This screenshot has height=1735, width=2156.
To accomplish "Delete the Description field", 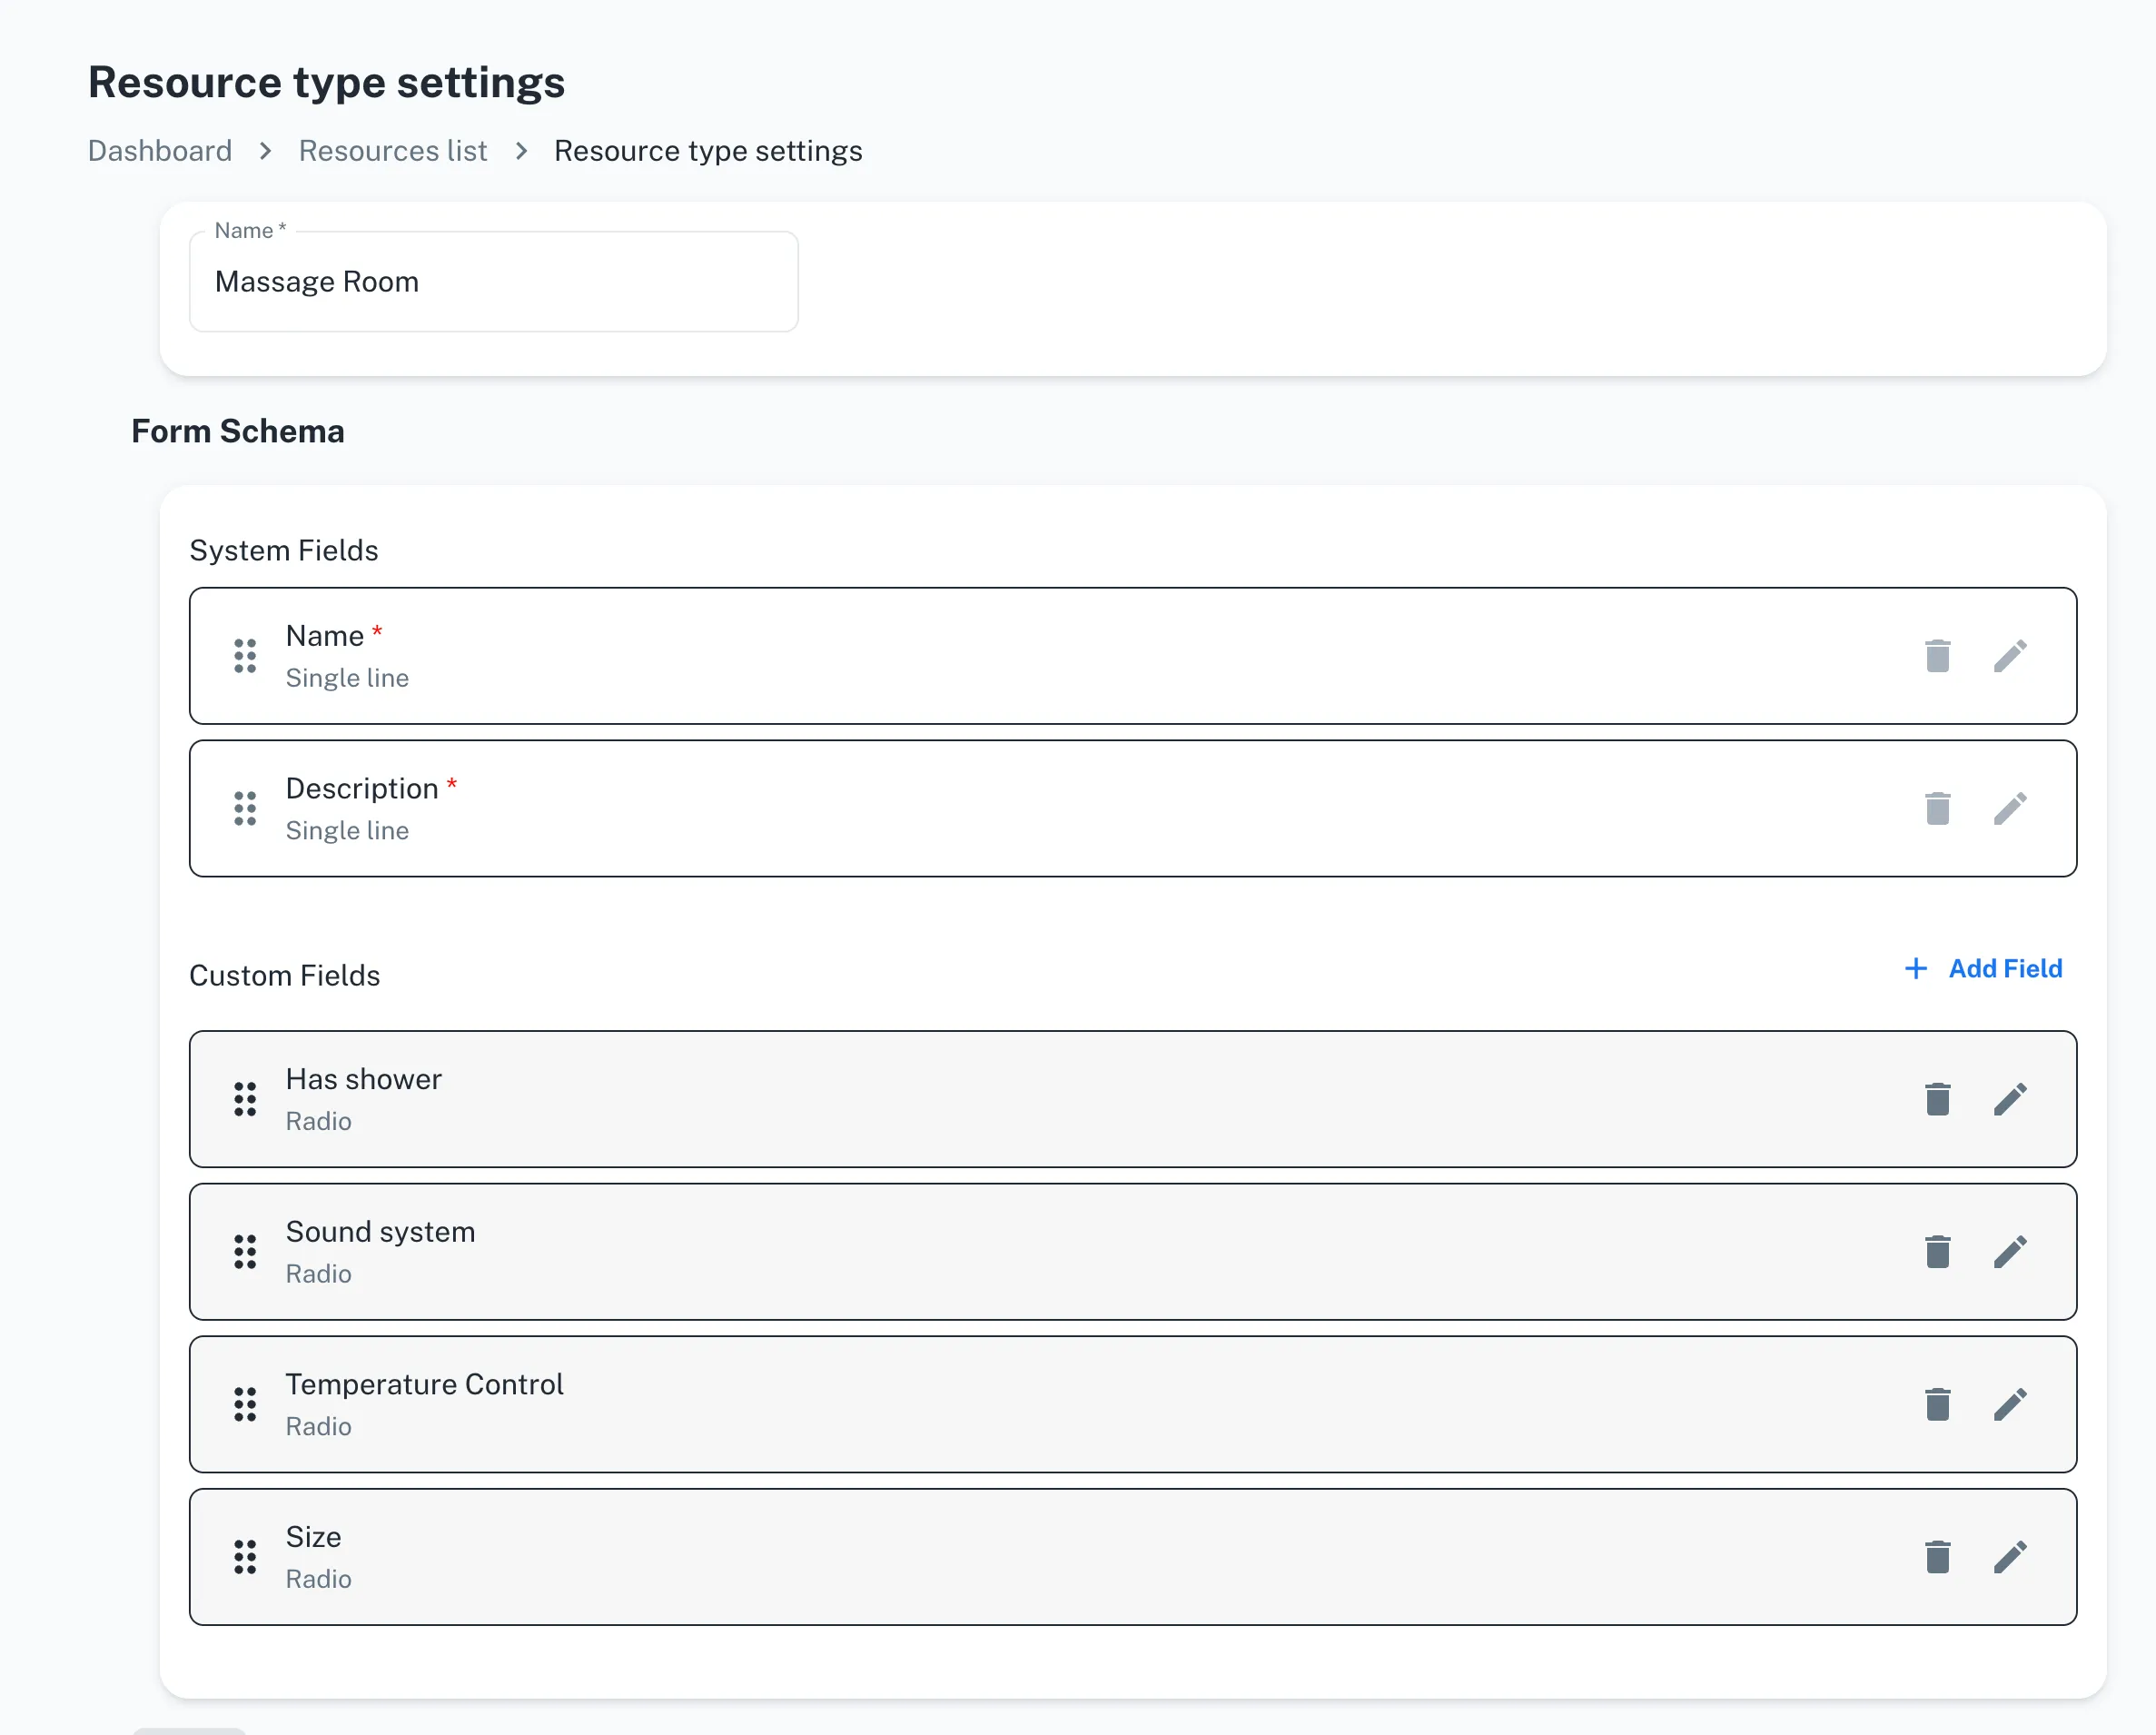I will 1938,808.
